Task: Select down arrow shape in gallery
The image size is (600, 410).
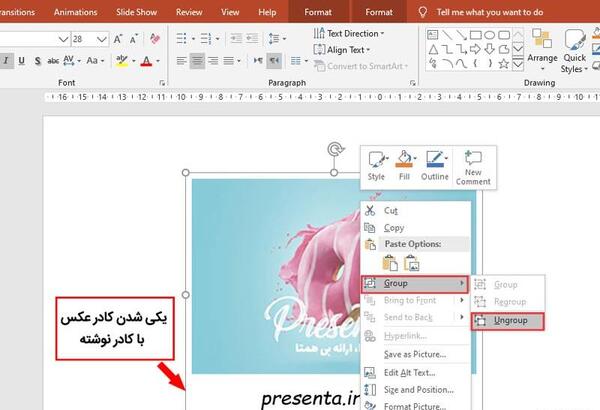Action: [489, 49]
